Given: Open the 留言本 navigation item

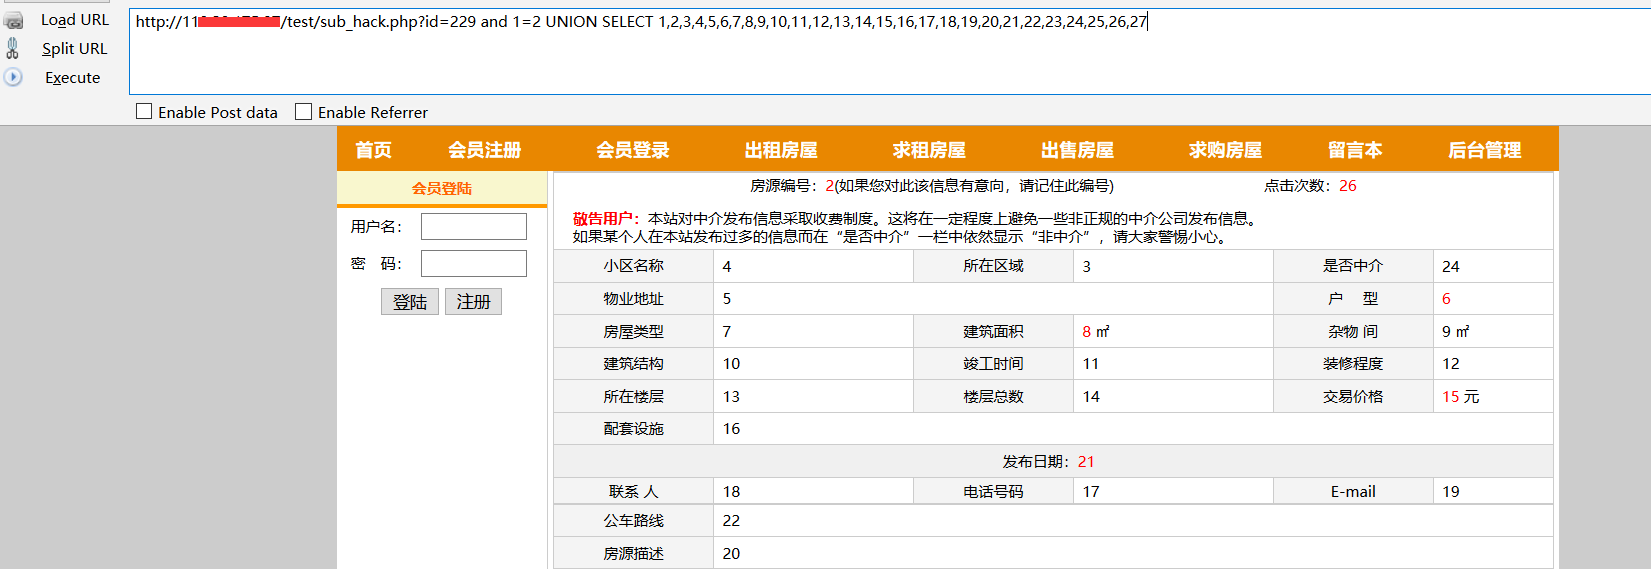Looking at the screenshot, I should 1355,150.
